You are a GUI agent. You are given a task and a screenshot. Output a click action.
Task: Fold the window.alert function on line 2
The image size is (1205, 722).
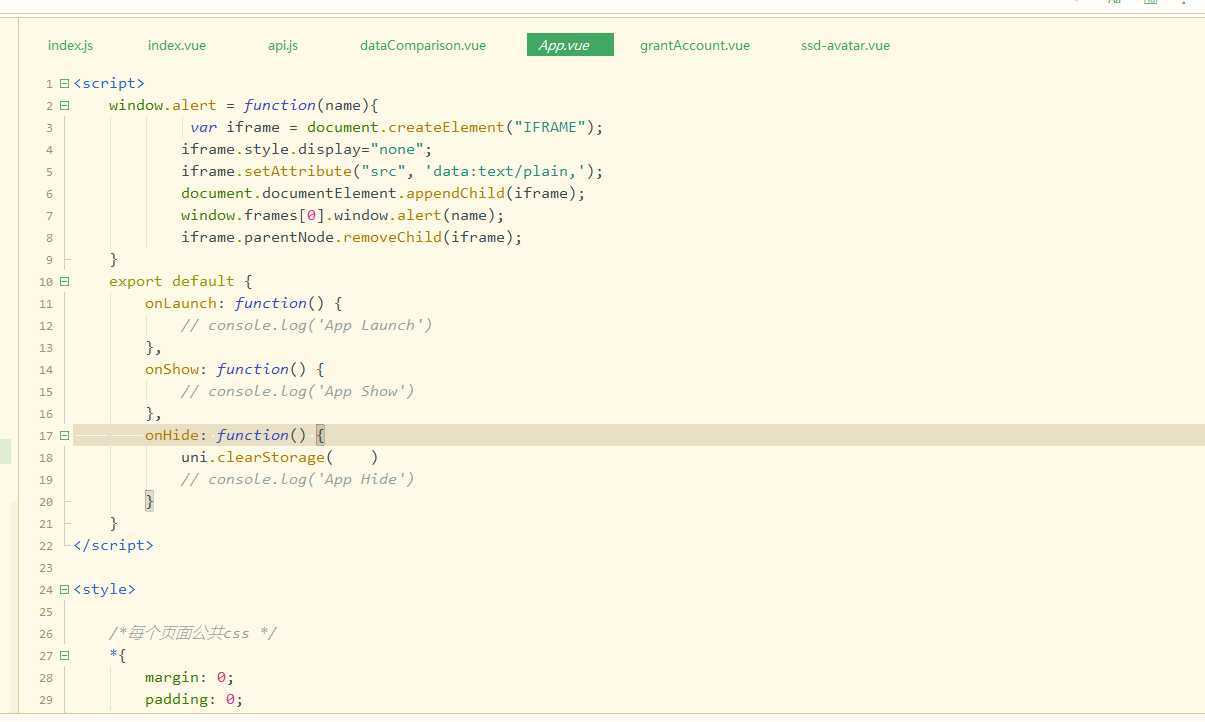pyautogui.click(x=64, y=105)
